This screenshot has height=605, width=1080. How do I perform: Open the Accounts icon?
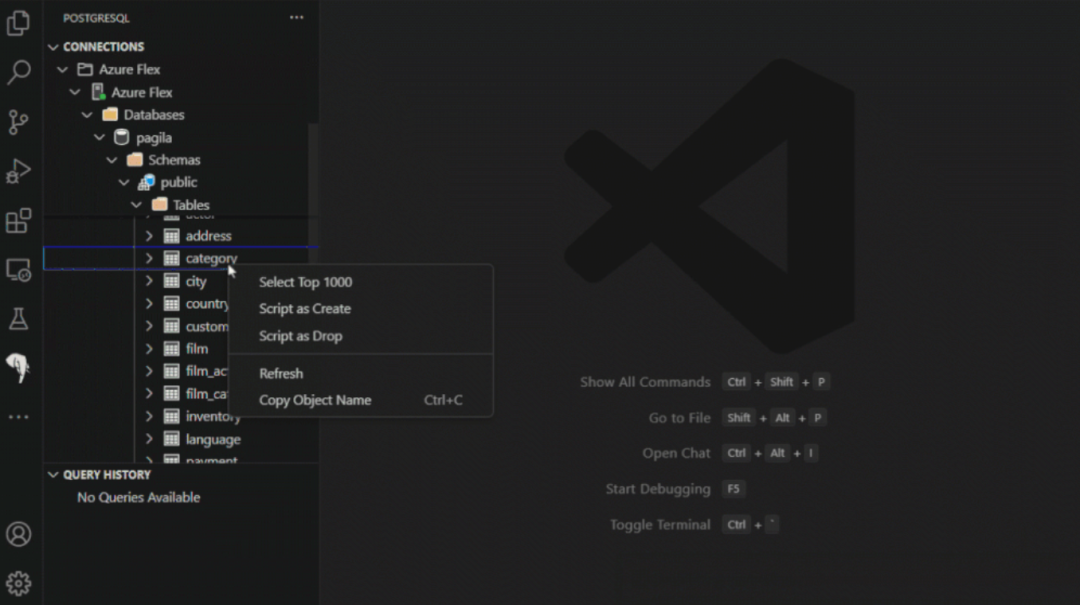click(19, 534)
